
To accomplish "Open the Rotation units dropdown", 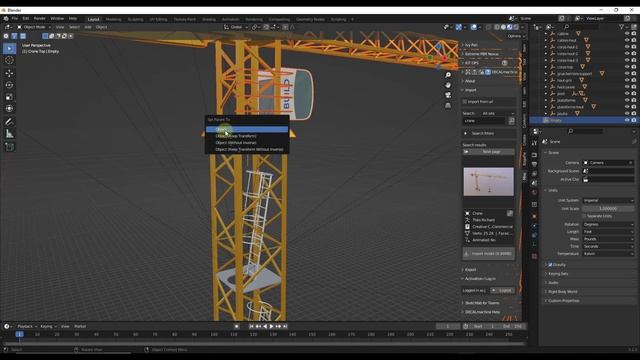I will click(x=608, y=224).
